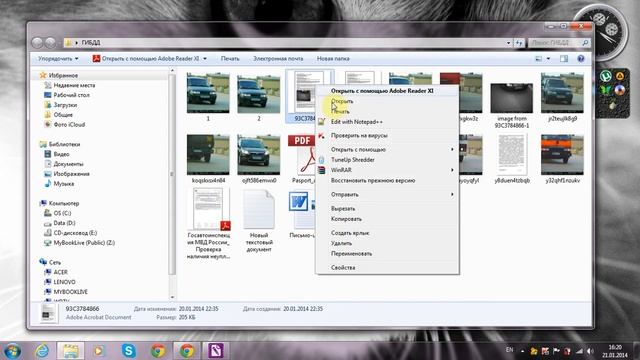Choose Проверить на вирусы in context menu
Image resolution: width=640 pixels, height=360 pixels.
point(387,136)
